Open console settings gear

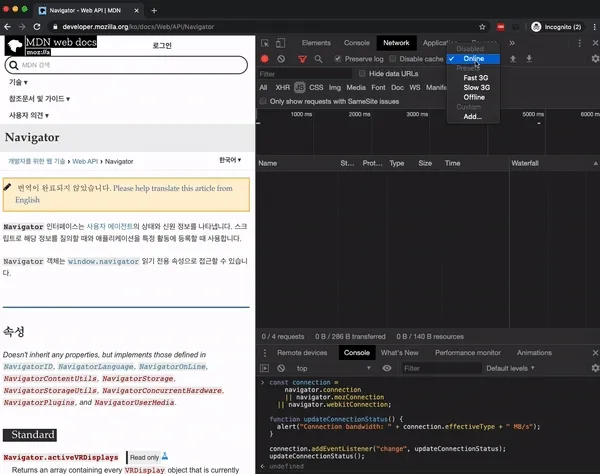coord(595,368)
